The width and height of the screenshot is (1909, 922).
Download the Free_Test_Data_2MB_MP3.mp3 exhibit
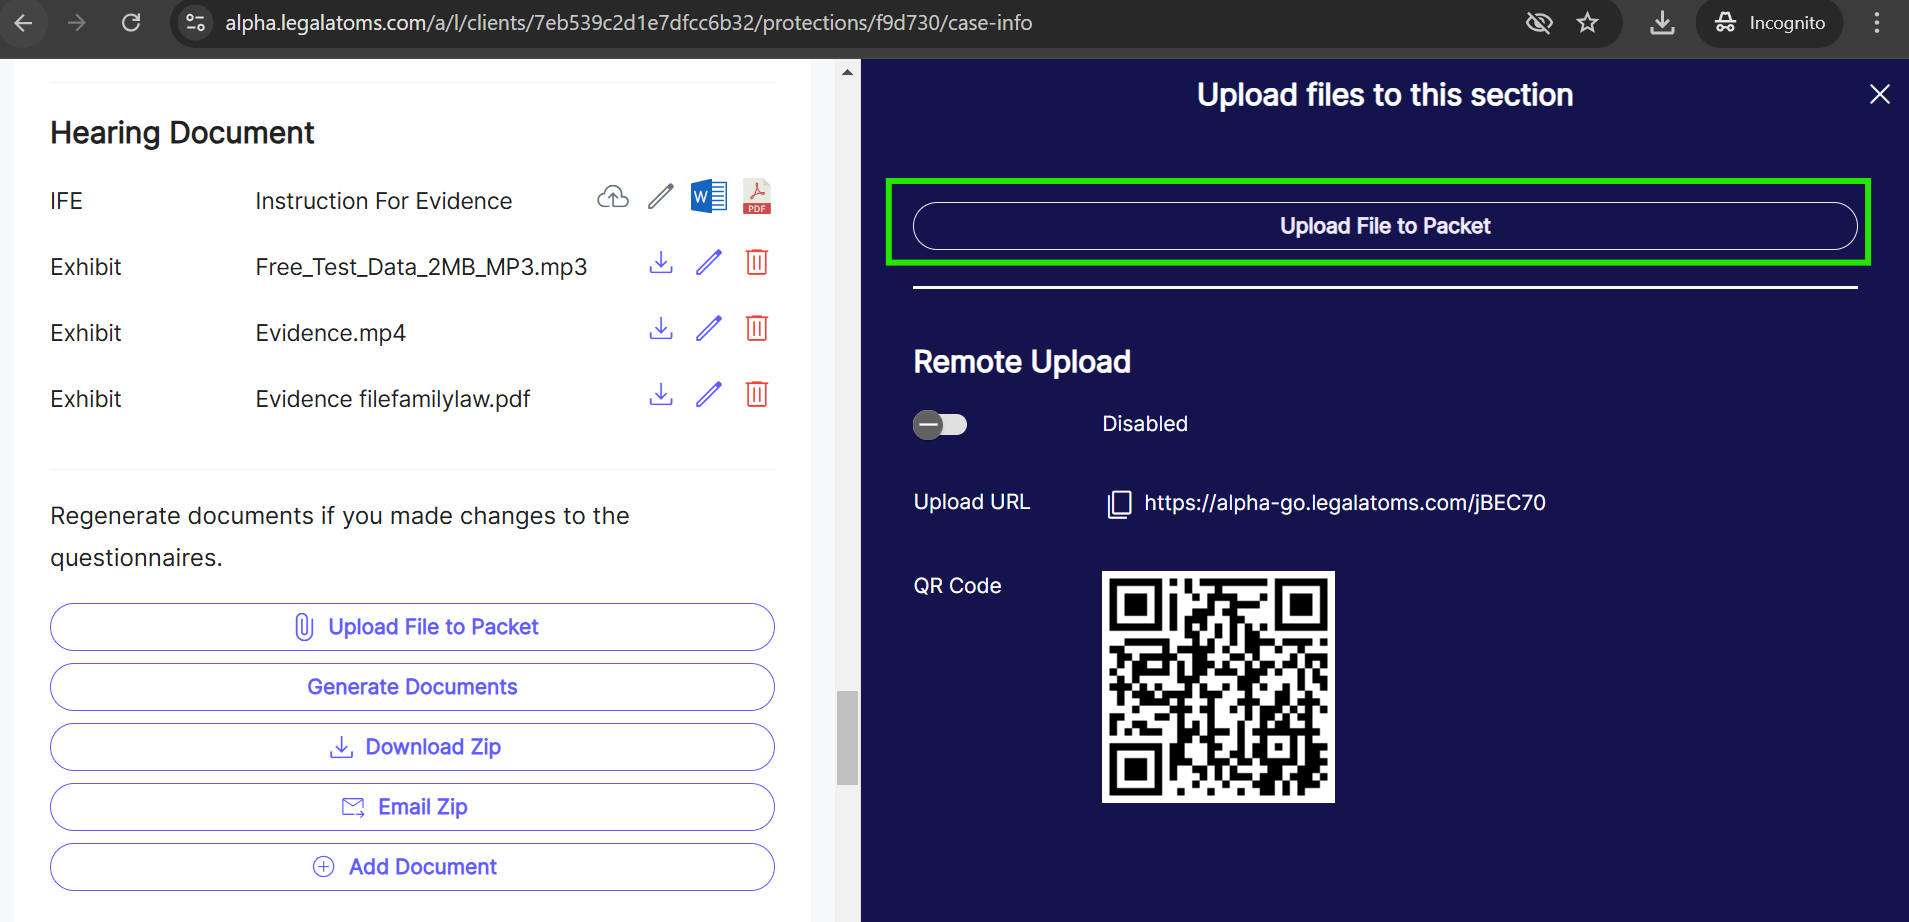[x=661, y=263]
